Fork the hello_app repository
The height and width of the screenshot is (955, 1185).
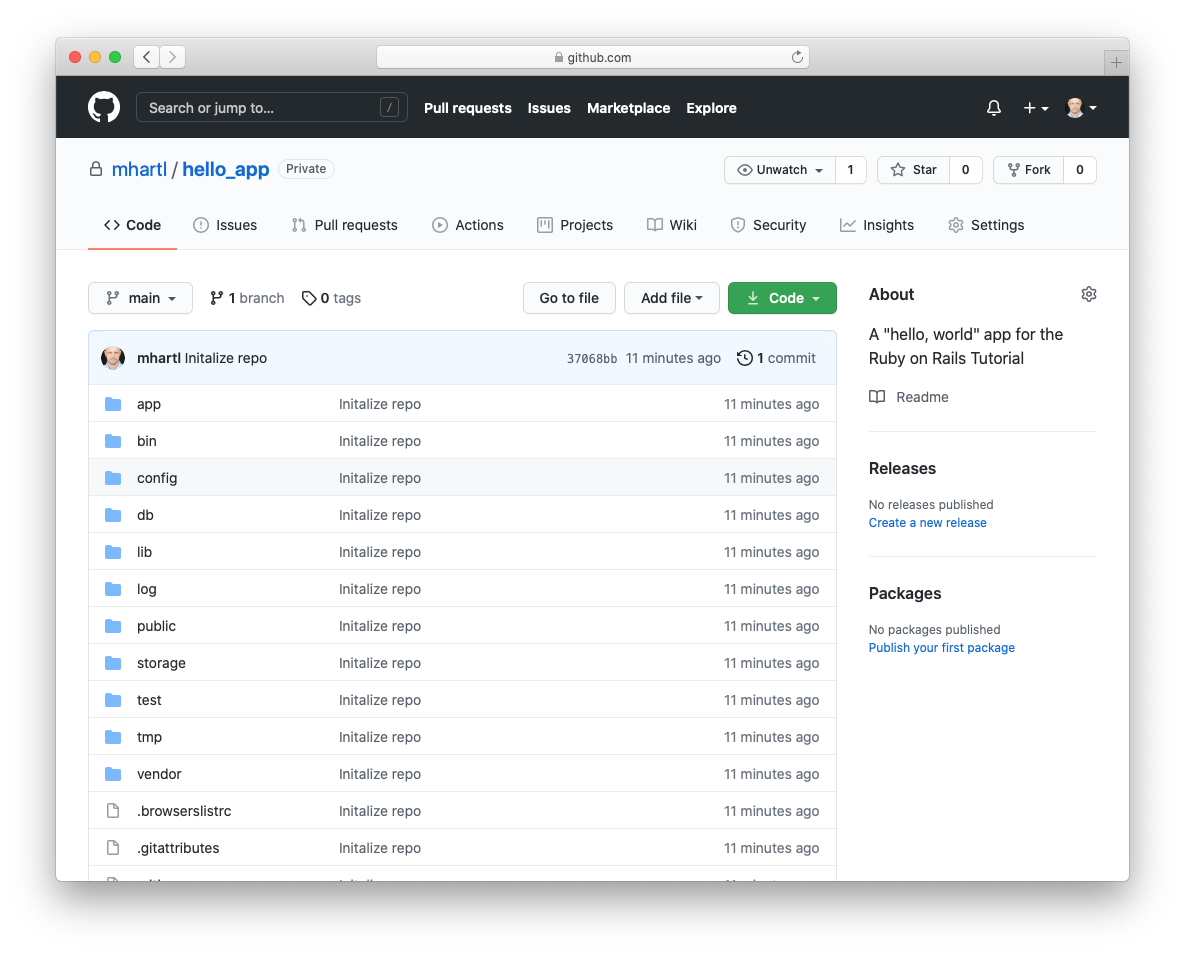click(1028, 170)
